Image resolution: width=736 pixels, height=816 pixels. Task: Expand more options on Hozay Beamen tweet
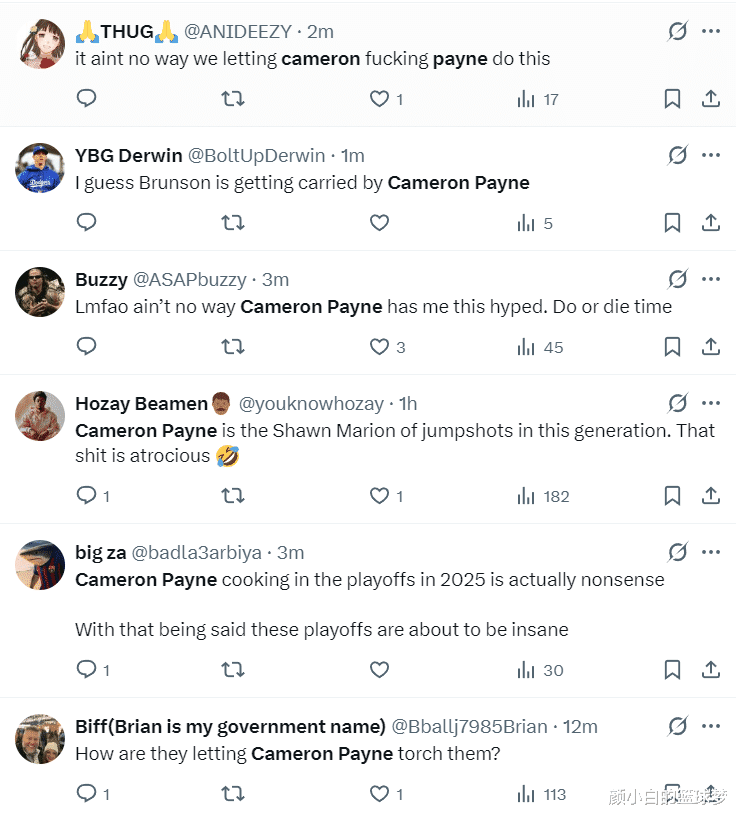710,403
